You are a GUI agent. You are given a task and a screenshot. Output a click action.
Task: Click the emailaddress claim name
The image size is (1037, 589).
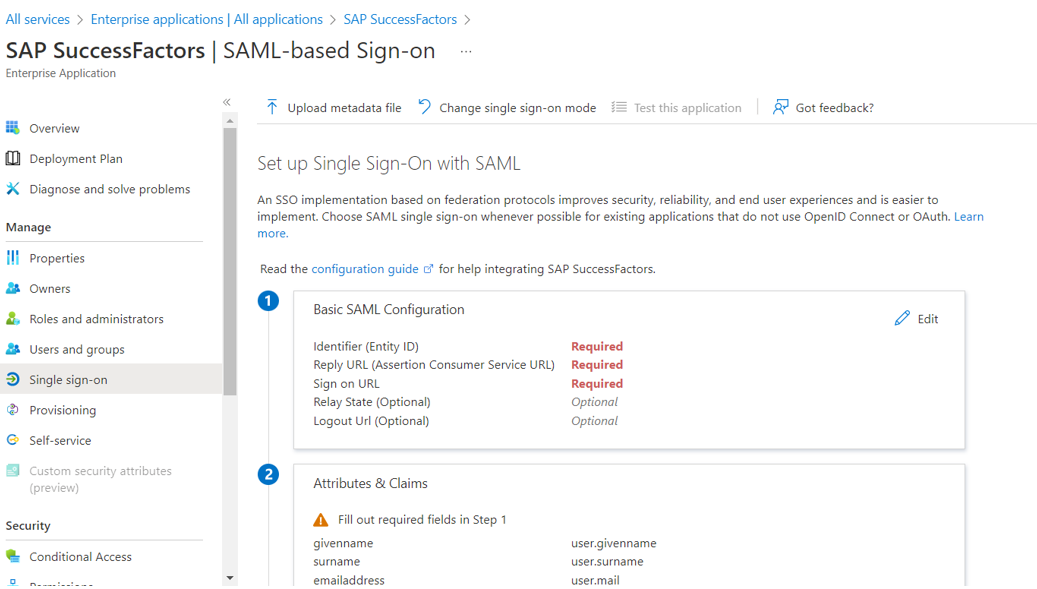[349, 580]
